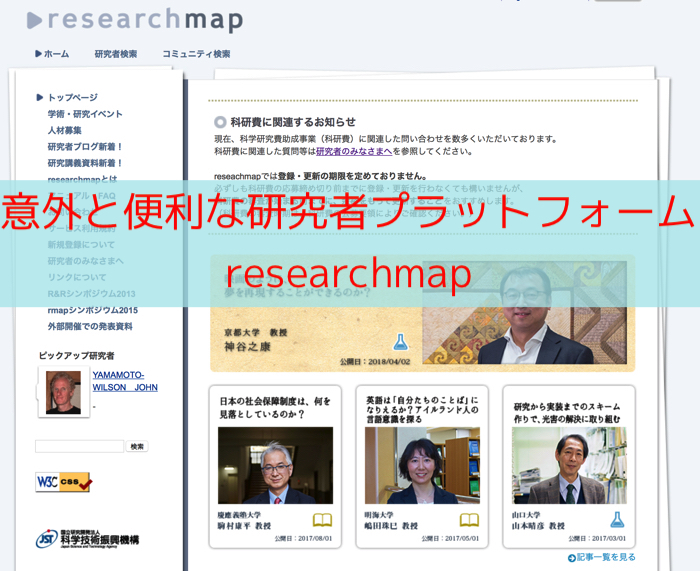
Task: Open 研究から実装までのスキーム article title
Action: pos(567,413)
